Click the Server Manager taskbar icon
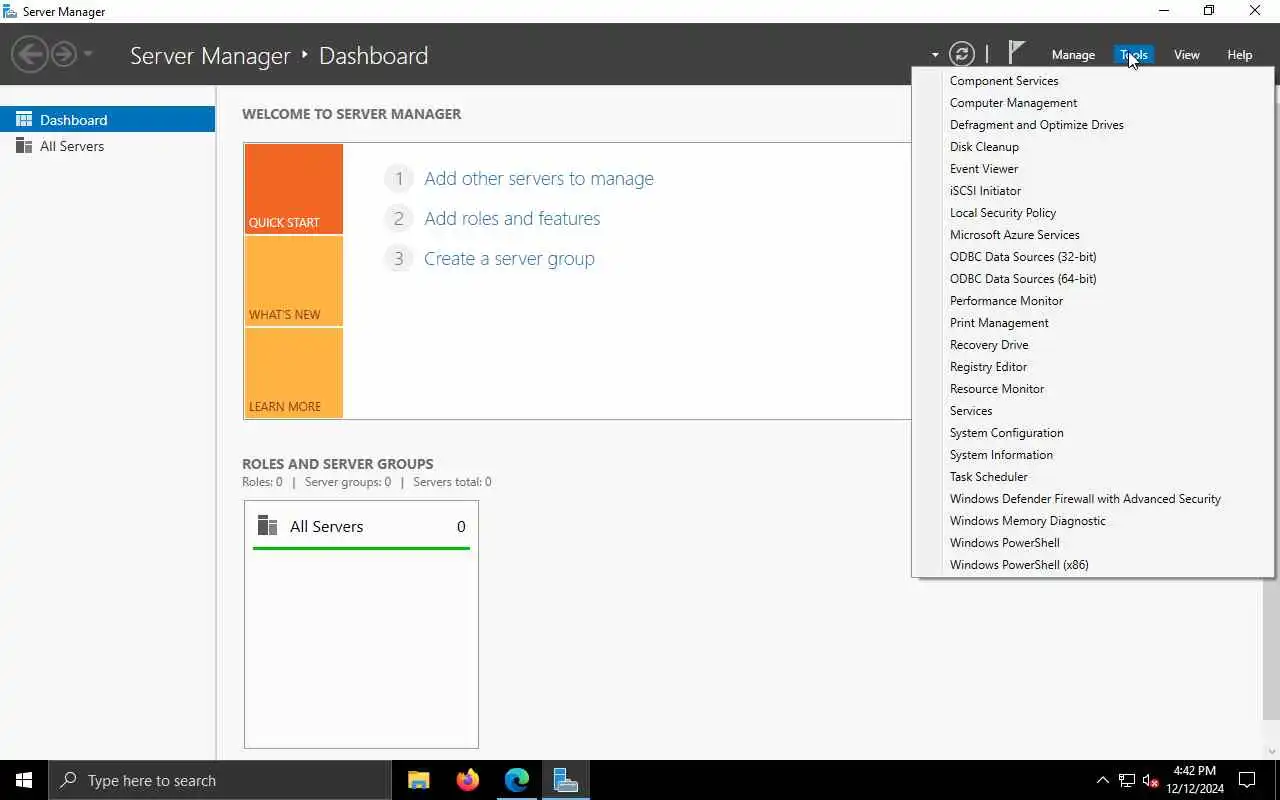The image size is (1280, 800). (x=565, y=780)
